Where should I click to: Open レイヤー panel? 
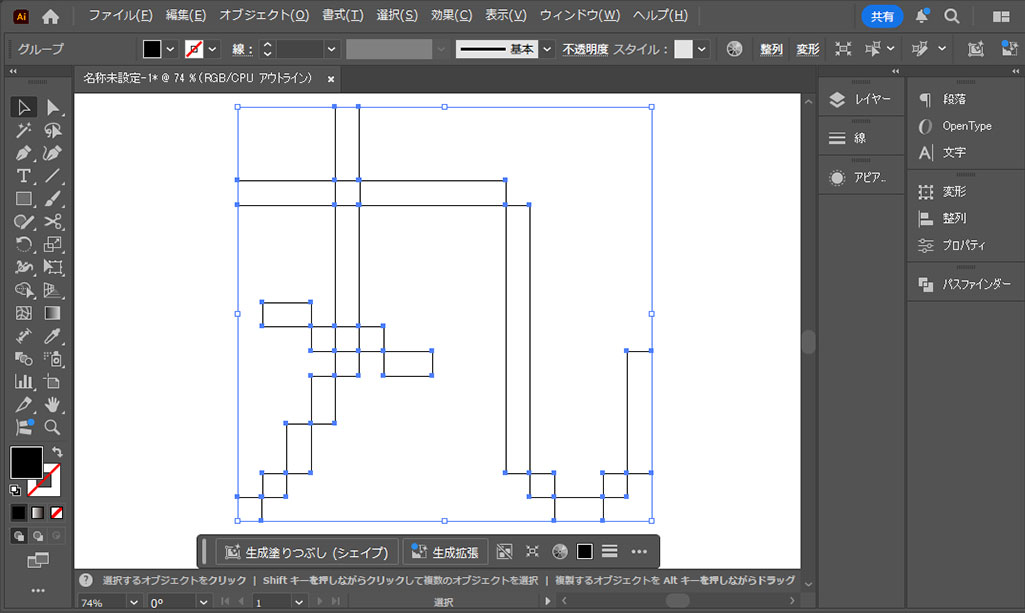tap(861, 99)
